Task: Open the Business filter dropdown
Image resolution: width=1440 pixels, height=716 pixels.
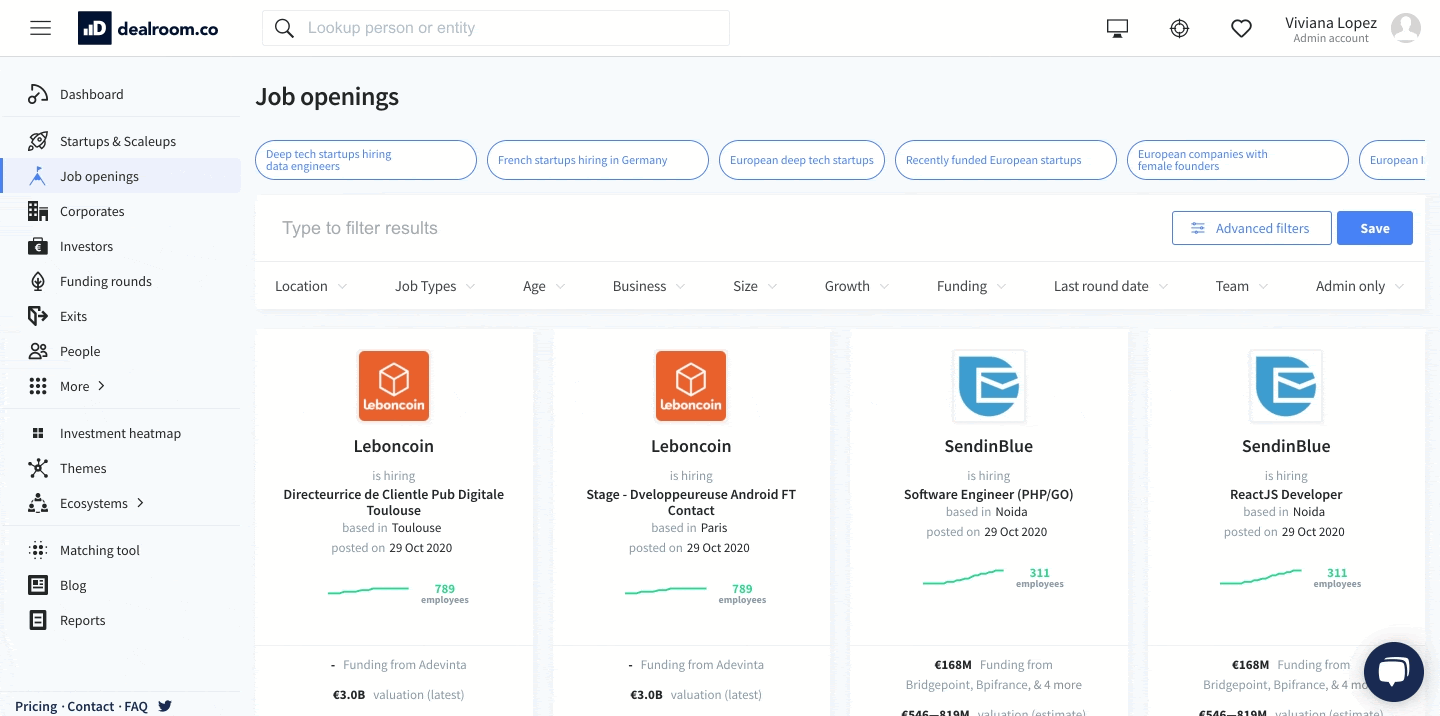Action: [x=649, y=286]
